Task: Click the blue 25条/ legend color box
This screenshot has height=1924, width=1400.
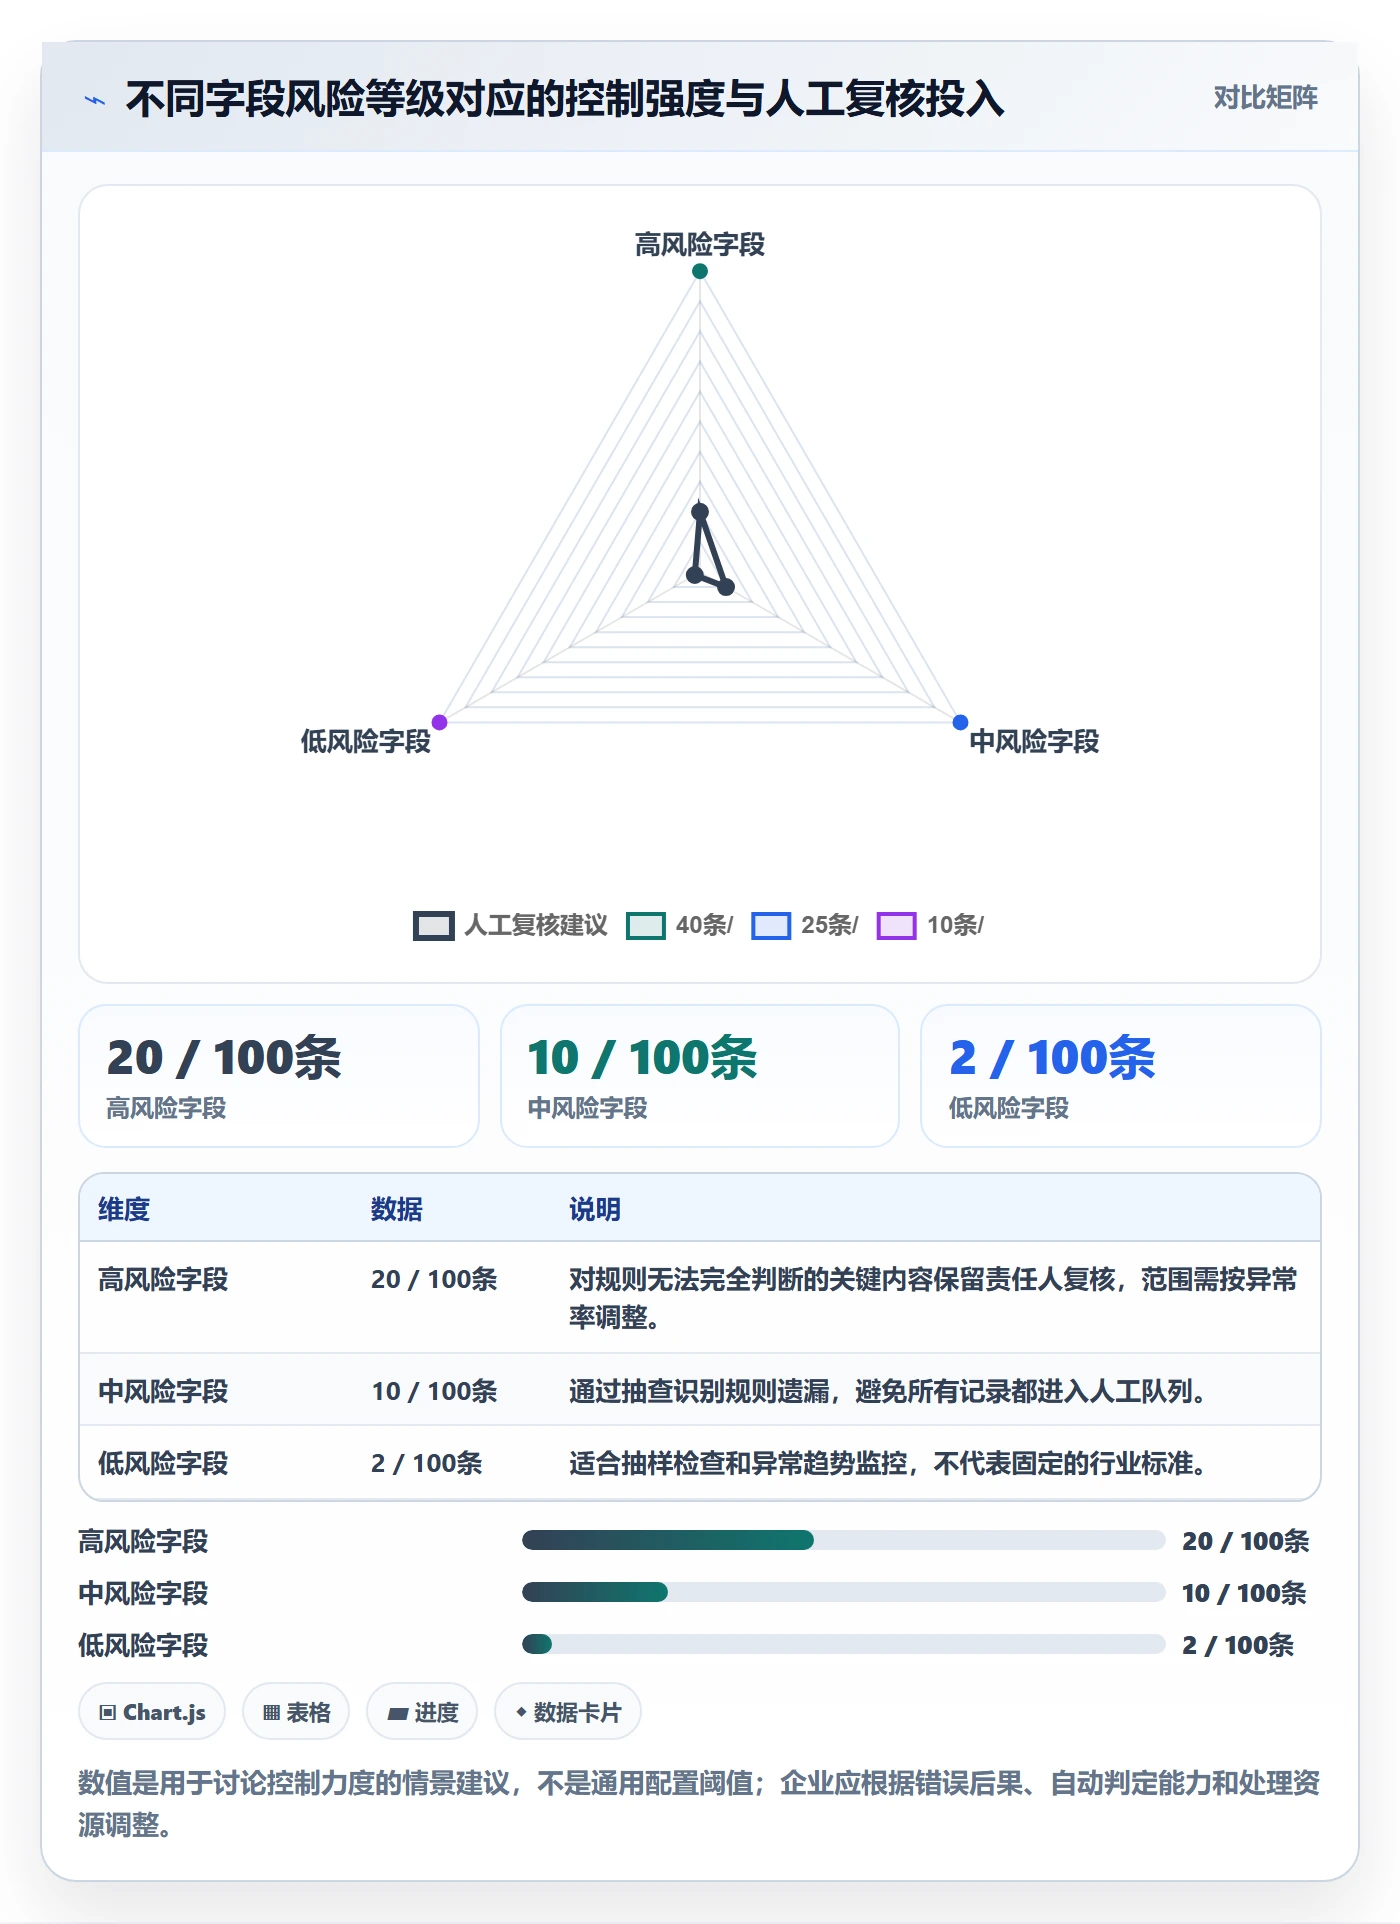Action: (x=771, y=926)
